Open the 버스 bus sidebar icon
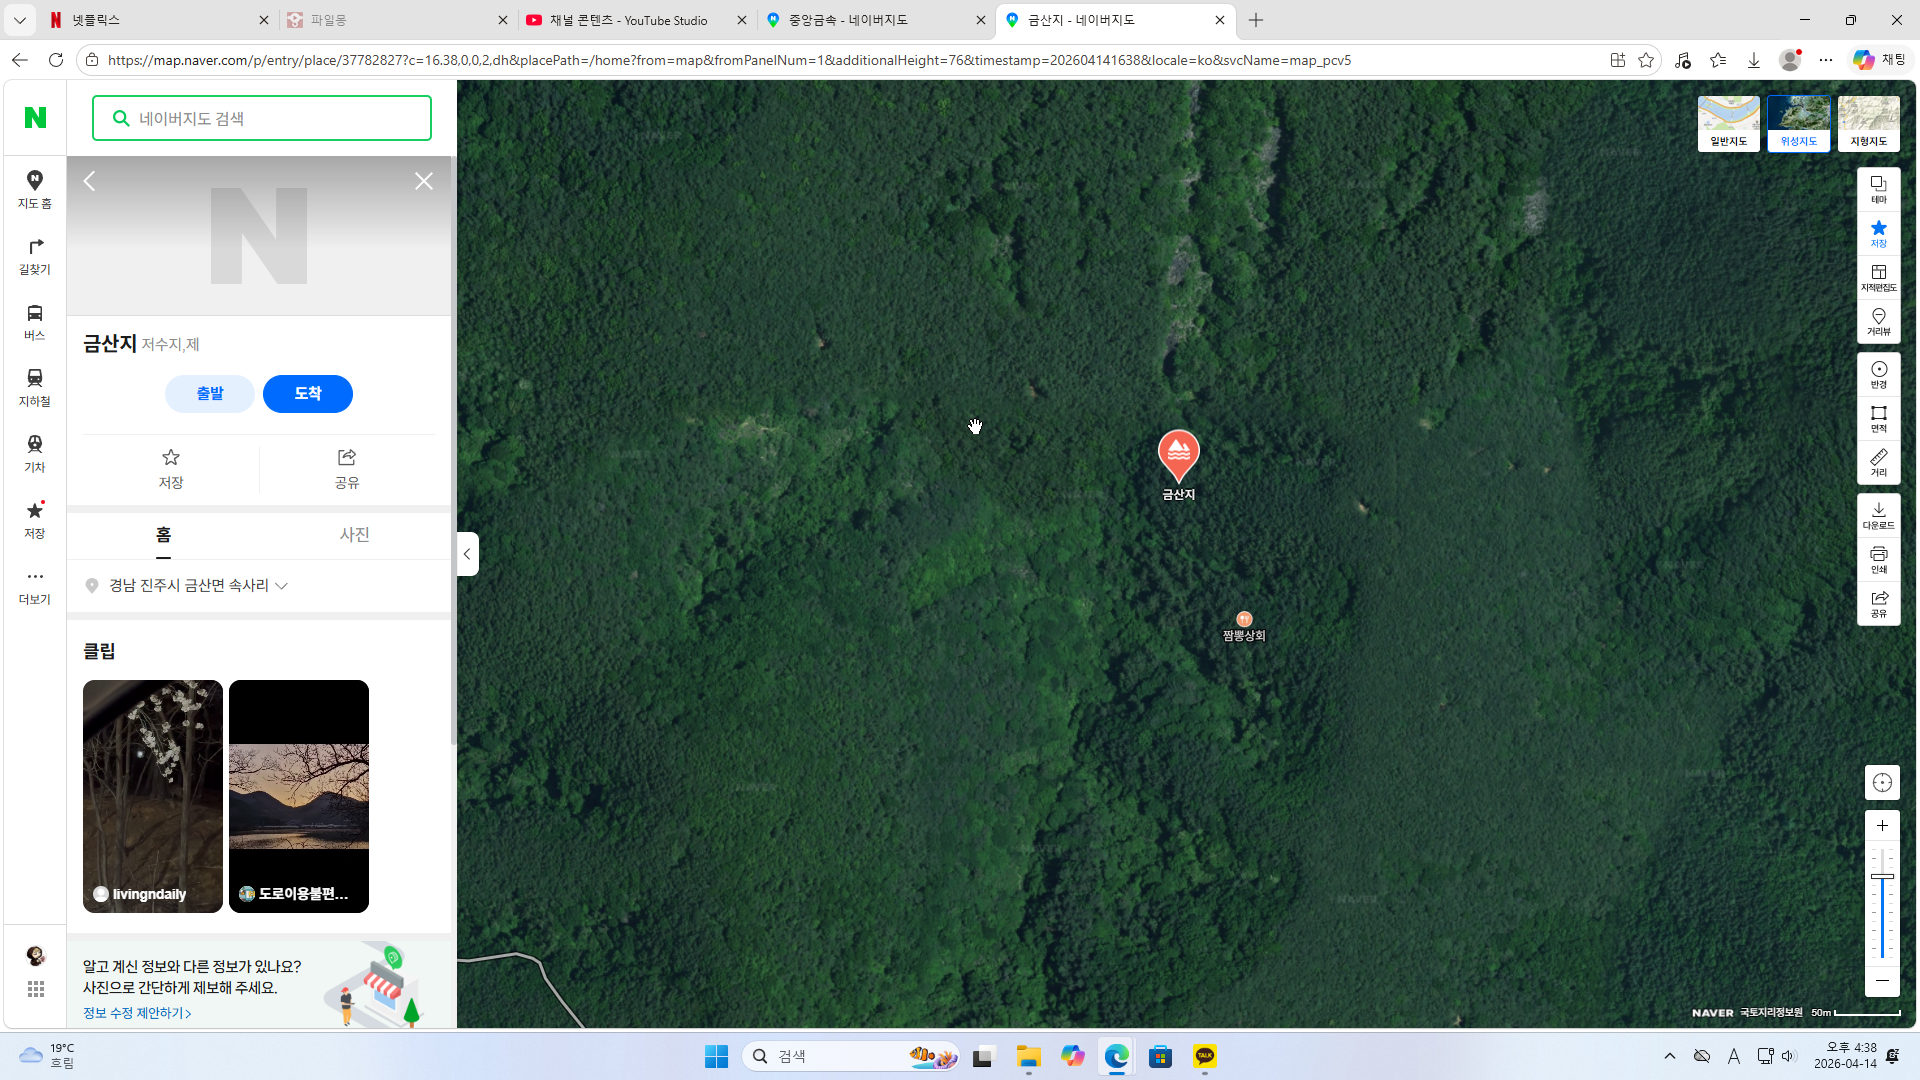The image size is (1920, 1080). coord(35,322)
